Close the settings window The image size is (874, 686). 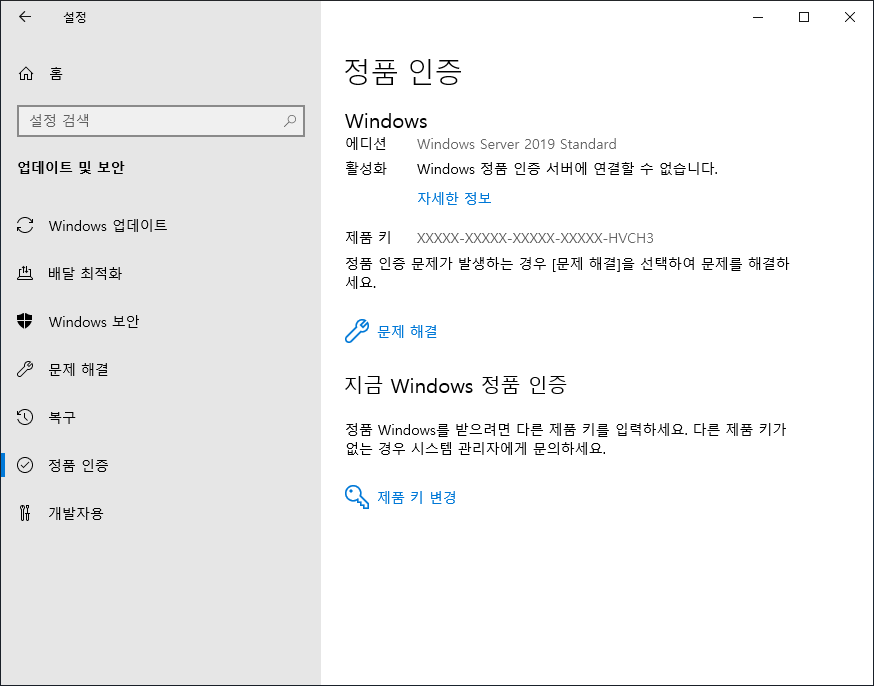[849, 17]
